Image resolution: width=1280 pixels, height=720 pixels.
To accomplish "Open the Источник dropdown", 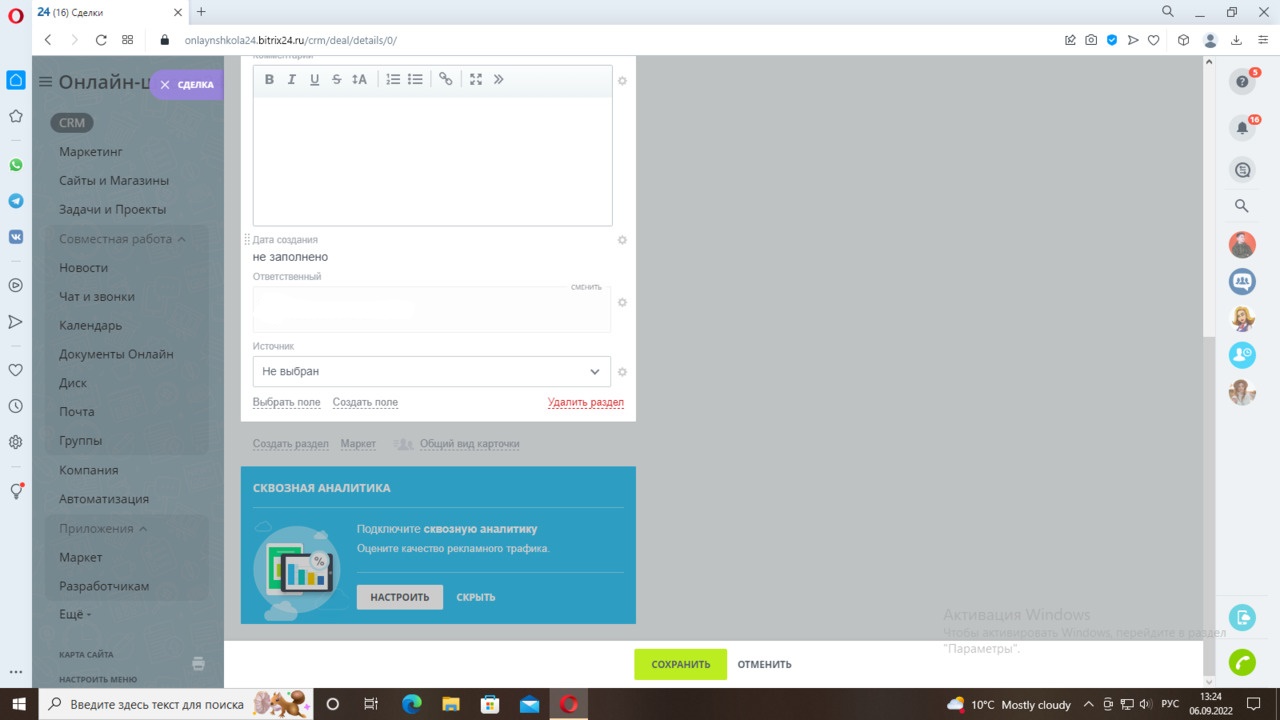I will (x=432, y=371).
